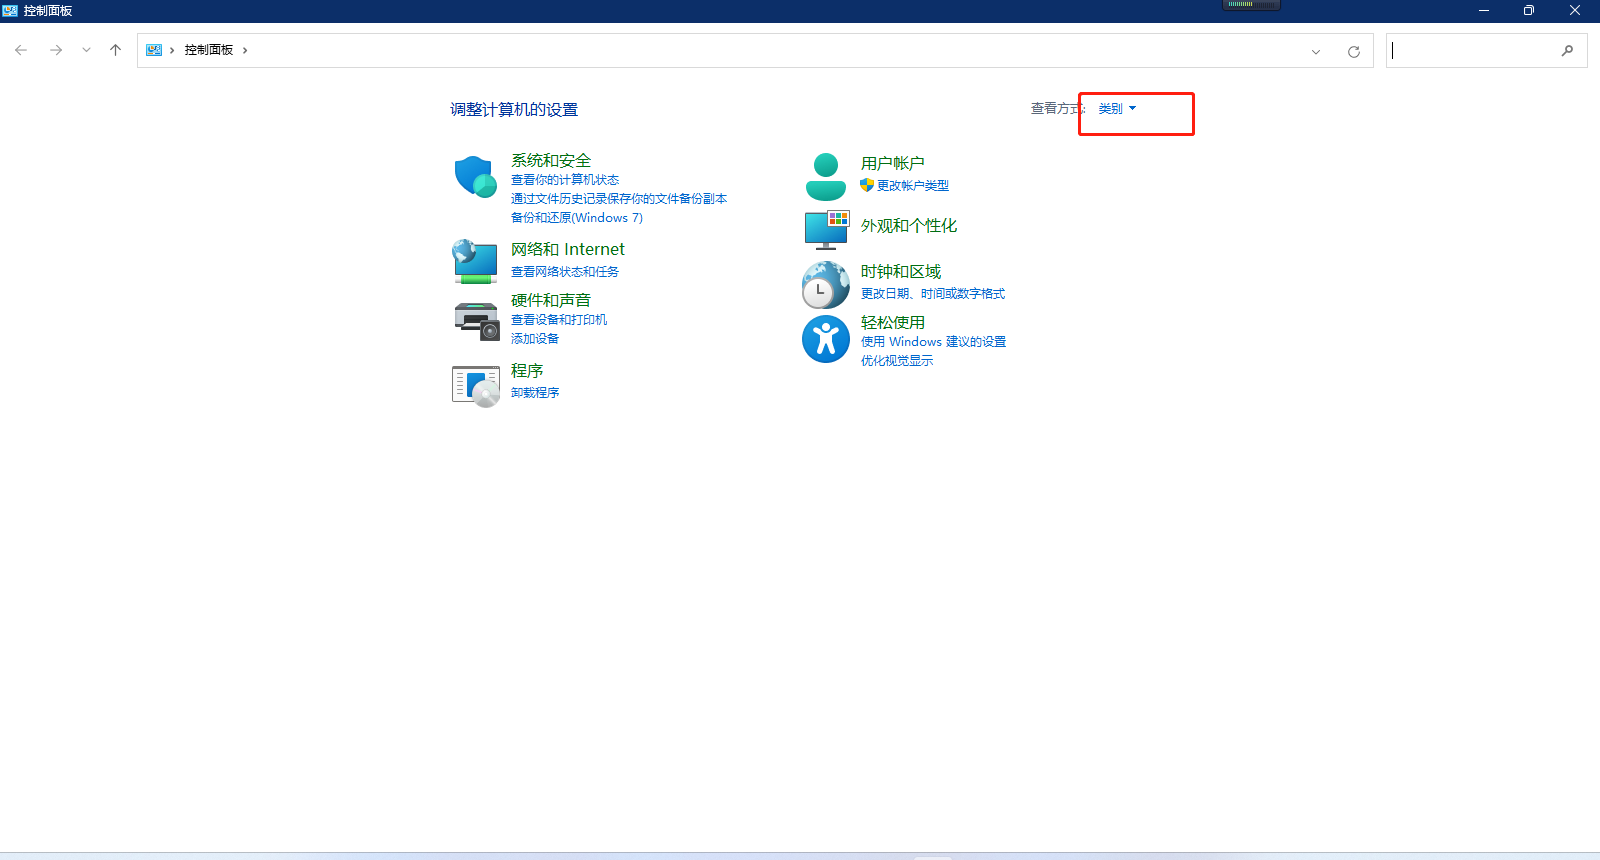The width and height of the screenshot is (1600, 860).
Task: Click 更改日期、时间或数字格式 link
Action: [x=933, y=294]
